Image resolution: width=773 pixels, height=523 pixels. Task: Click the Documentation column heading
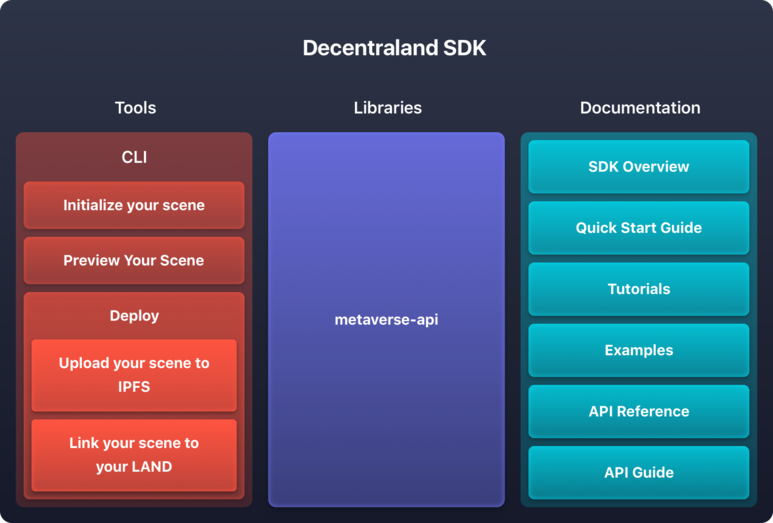(640, 107)
